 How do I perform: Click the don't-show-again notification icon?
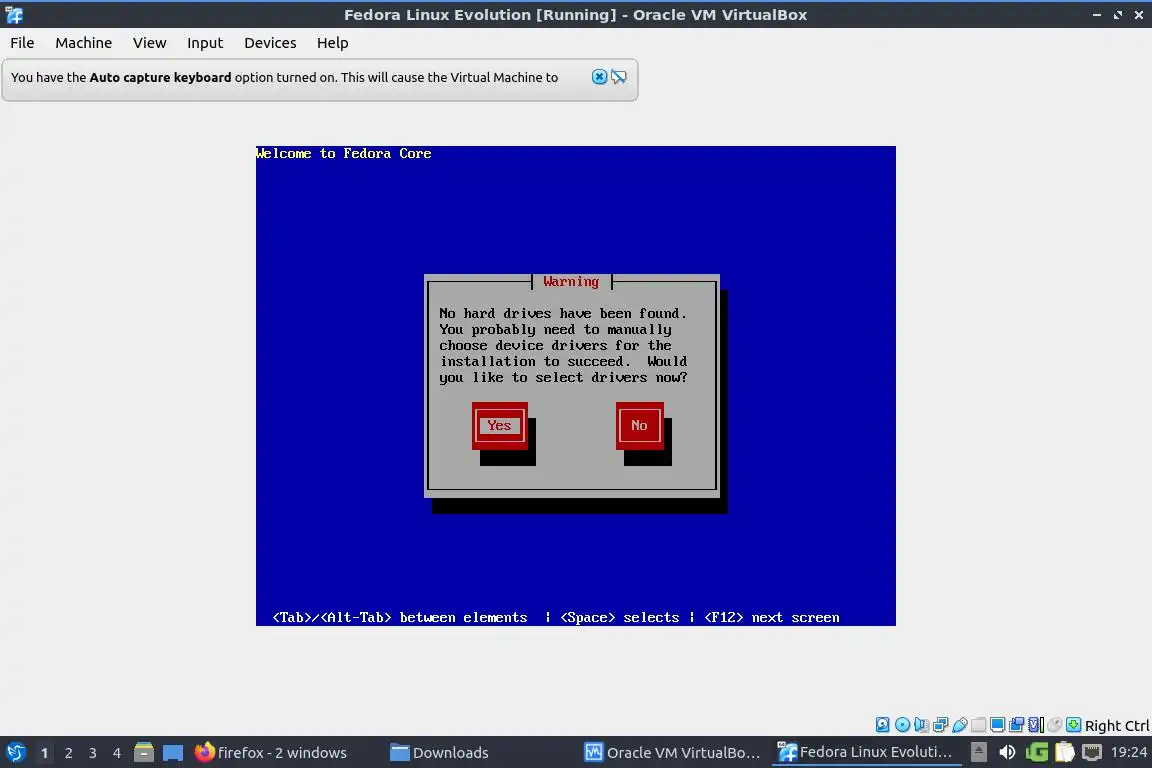619,76
